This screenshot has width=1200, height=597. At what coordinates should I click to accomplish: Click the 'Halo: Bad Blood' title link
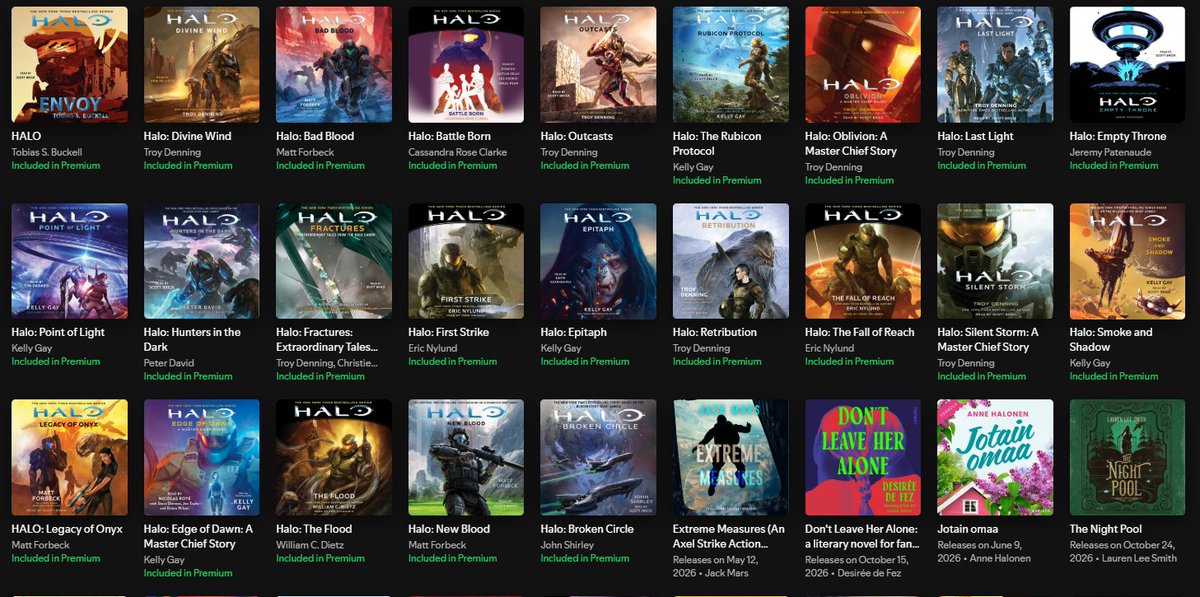point(315,136)
